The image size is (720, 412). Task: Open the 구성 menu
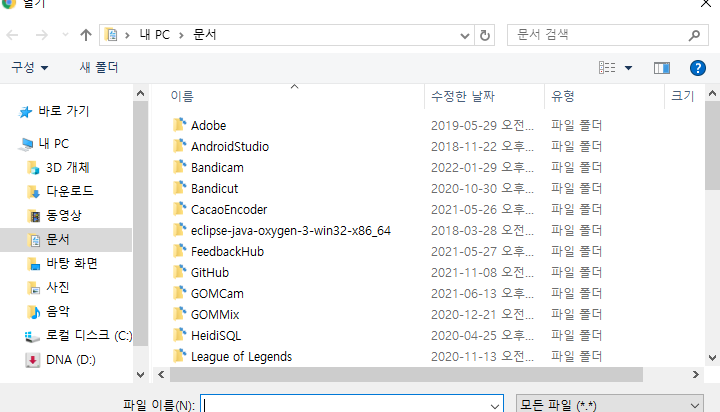pos(29,68)
